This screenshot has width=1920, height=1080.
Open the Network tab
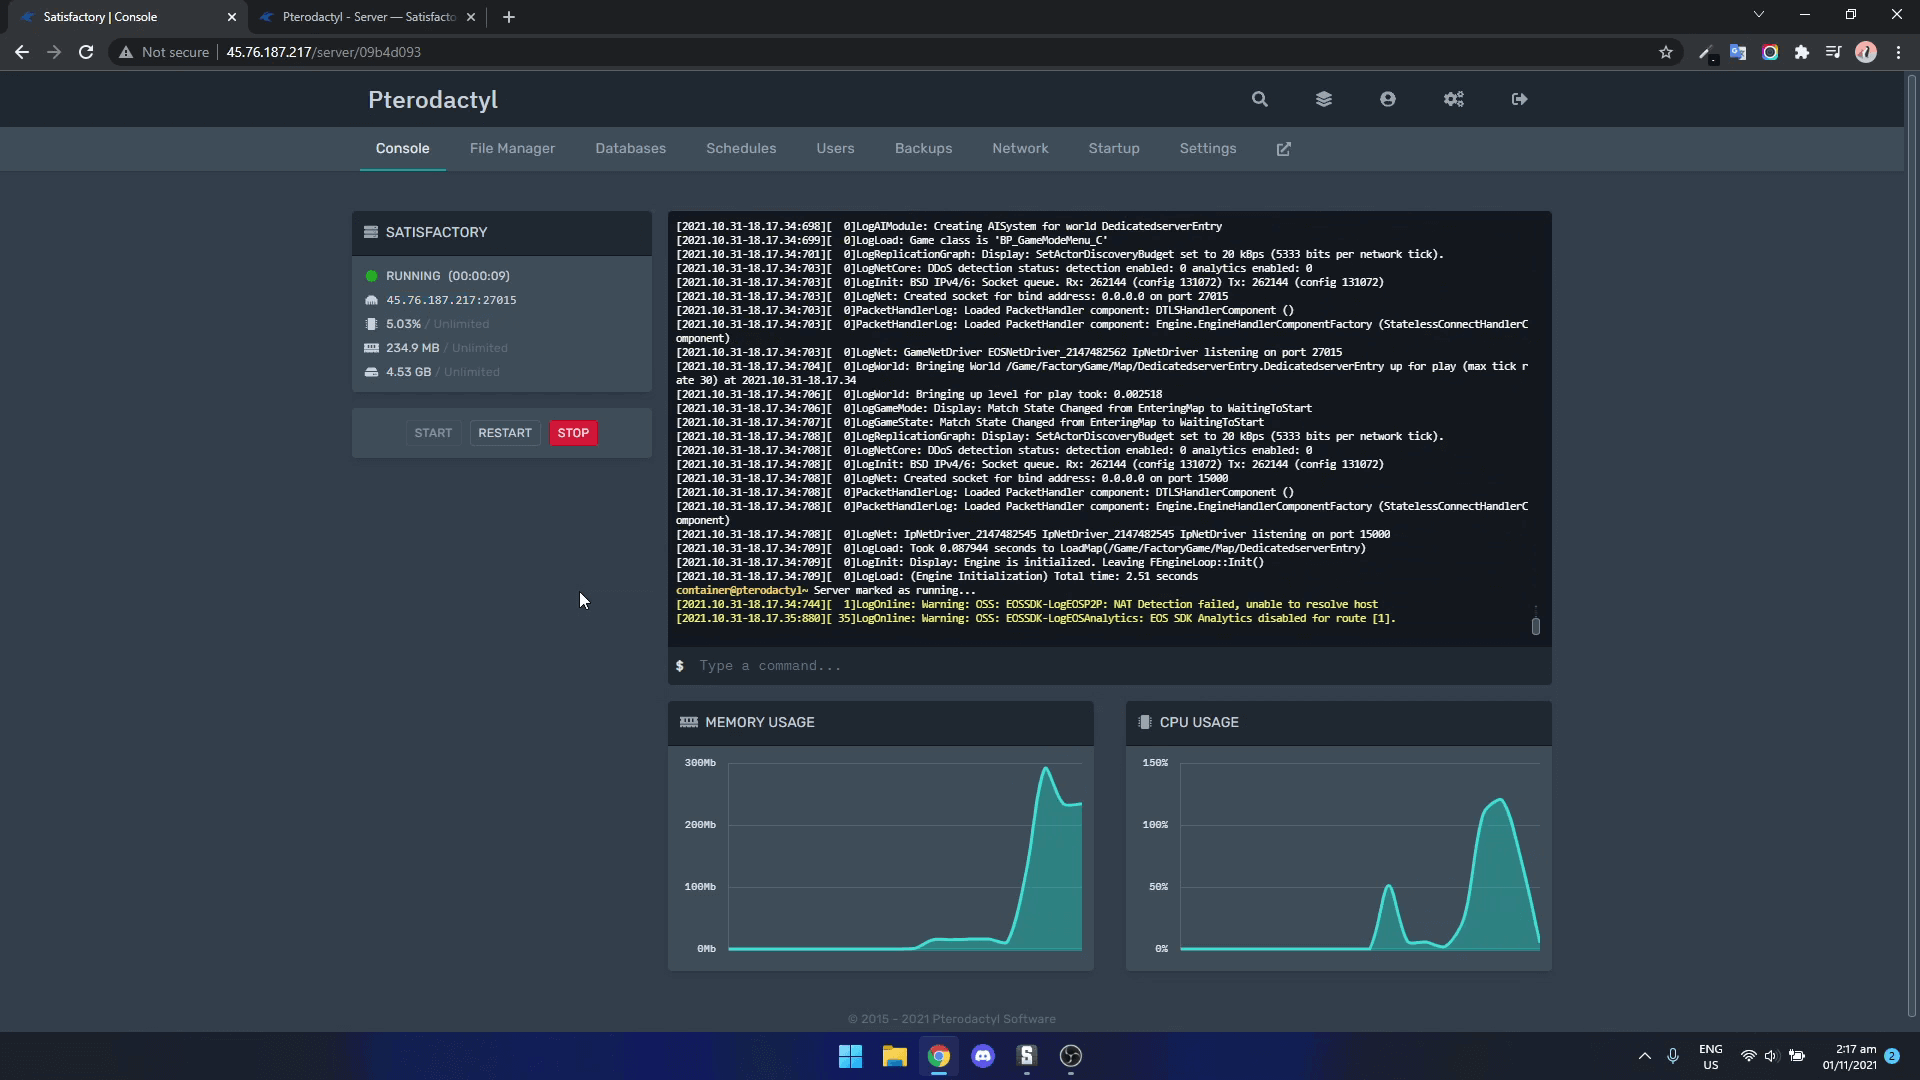click(x=1020, y=149)
